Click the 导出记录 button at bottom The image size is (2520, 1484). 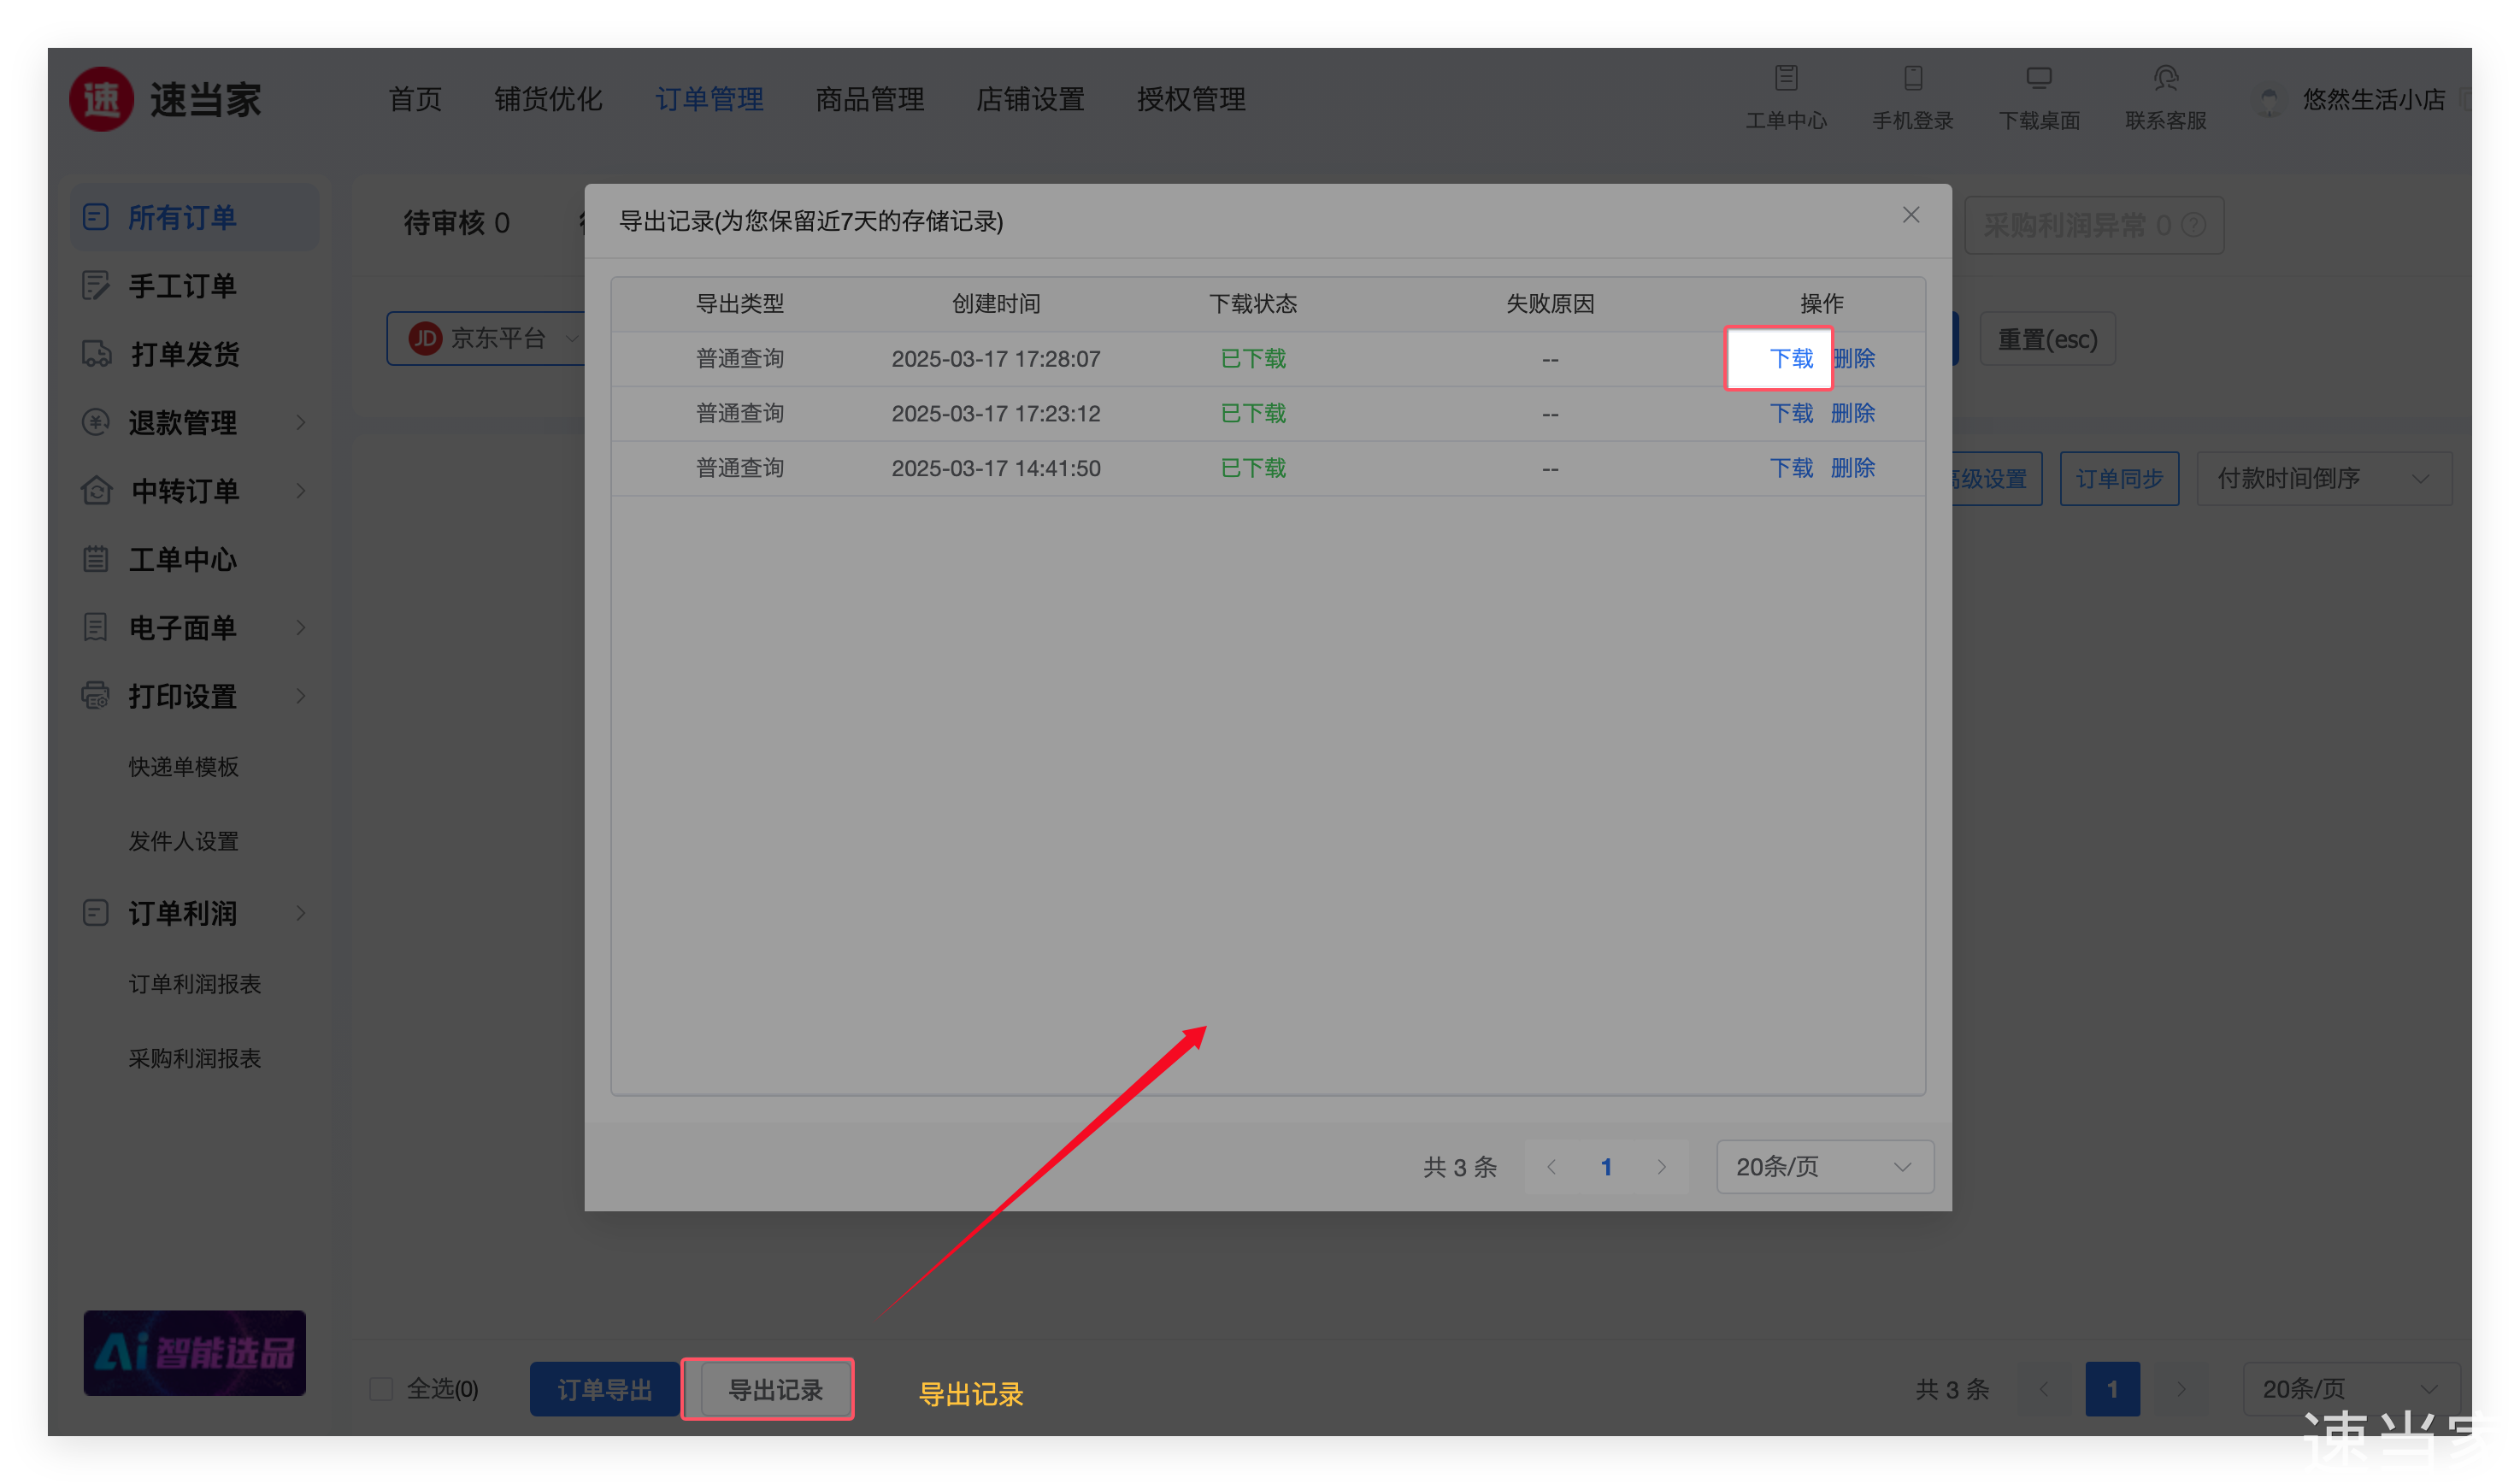(775, 1389)
